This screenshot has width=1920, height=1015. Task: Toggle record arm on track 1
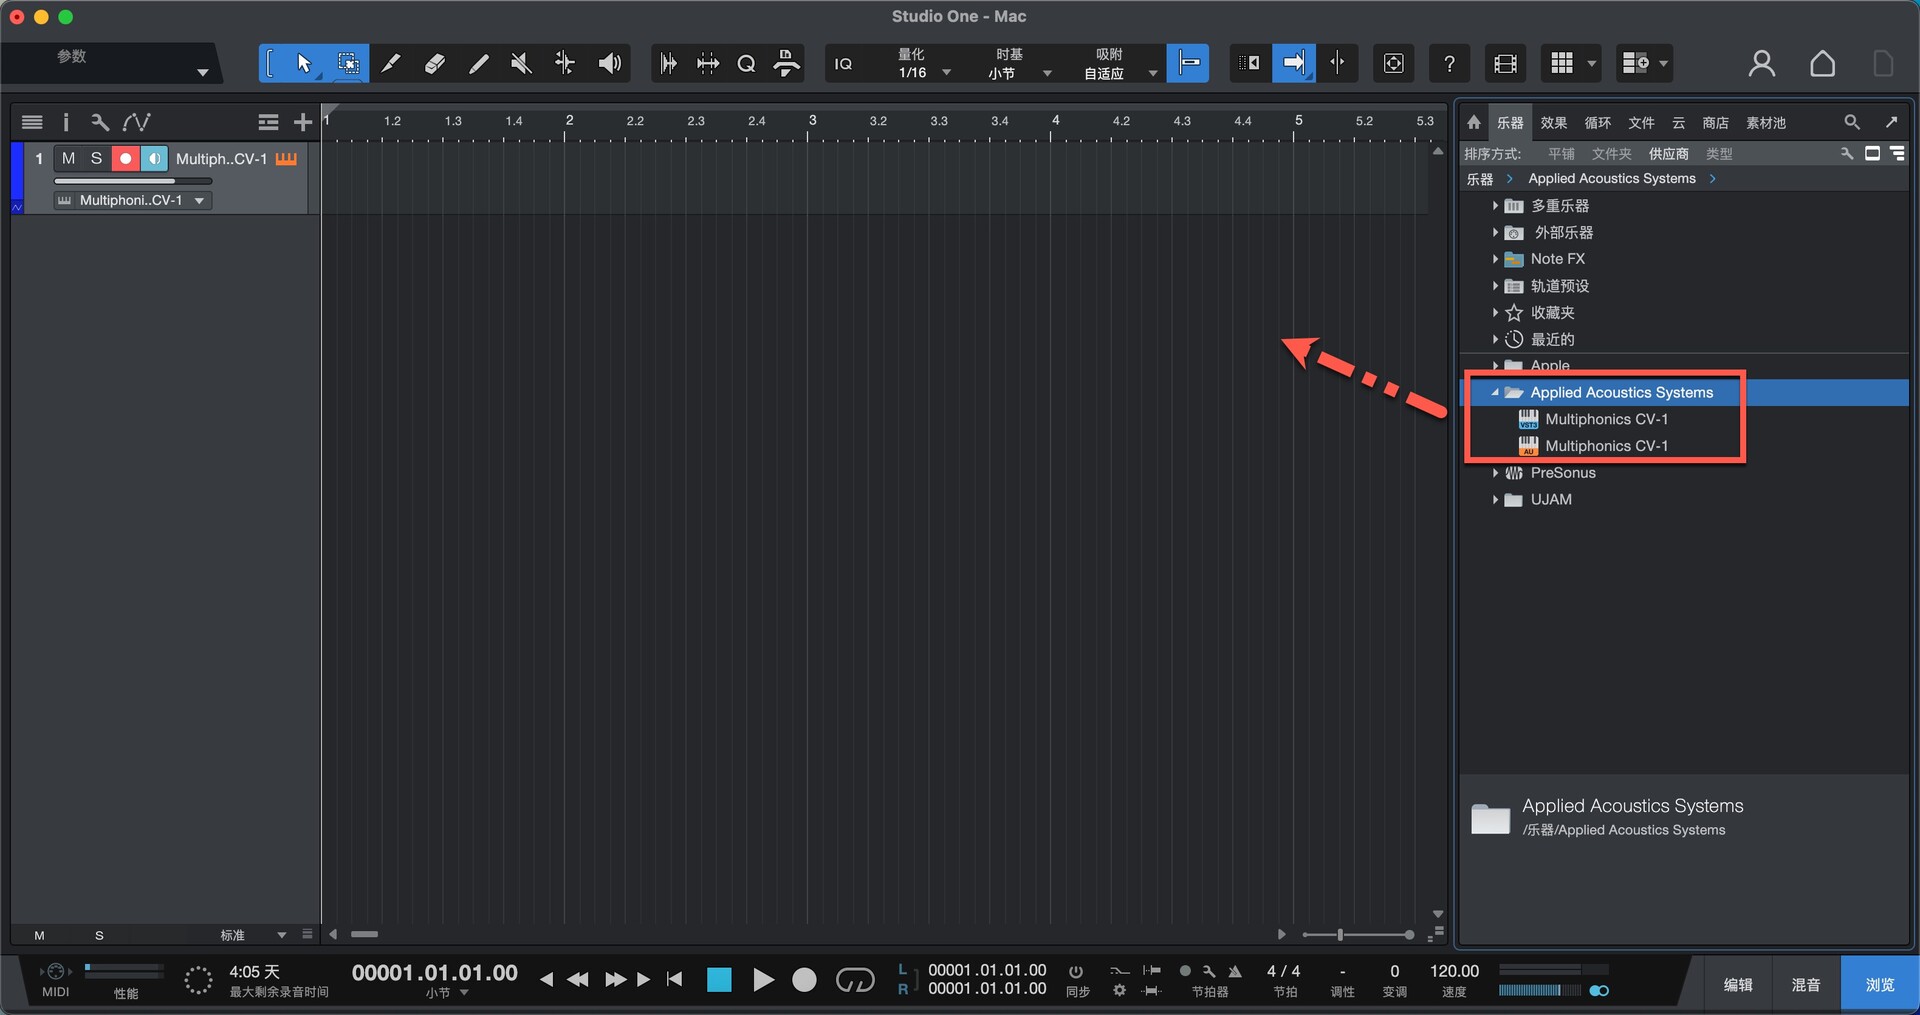[125, 159]
